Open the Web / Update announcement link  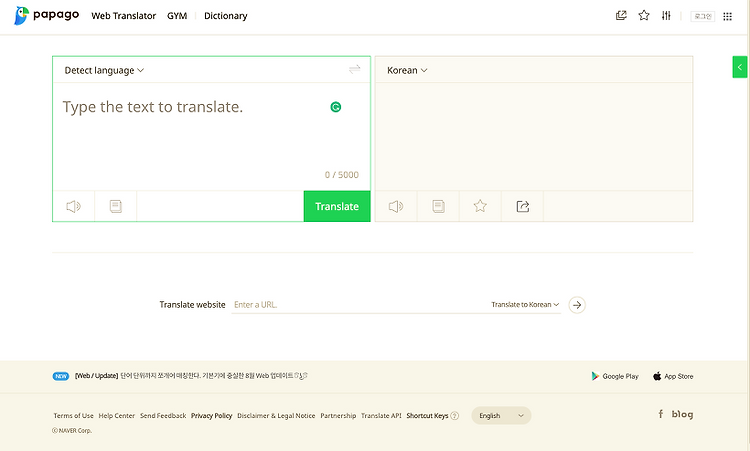191,376
